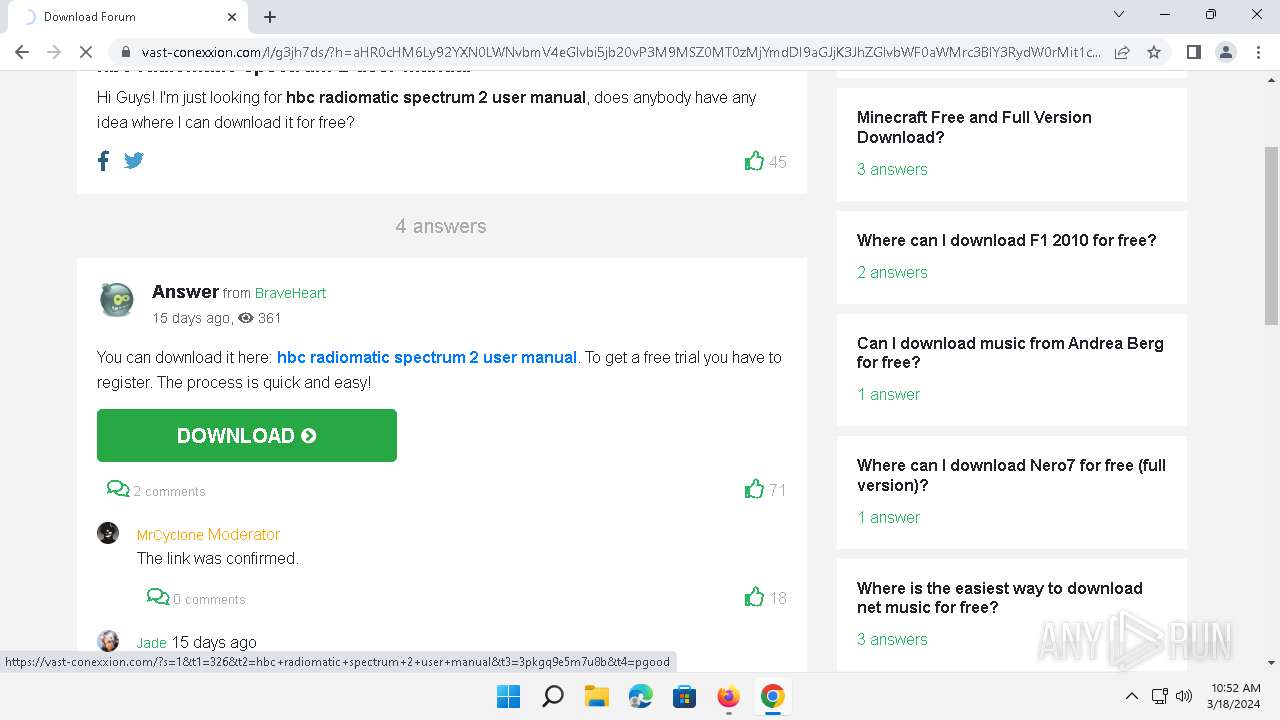Open new browser tab

coord(270,17)
